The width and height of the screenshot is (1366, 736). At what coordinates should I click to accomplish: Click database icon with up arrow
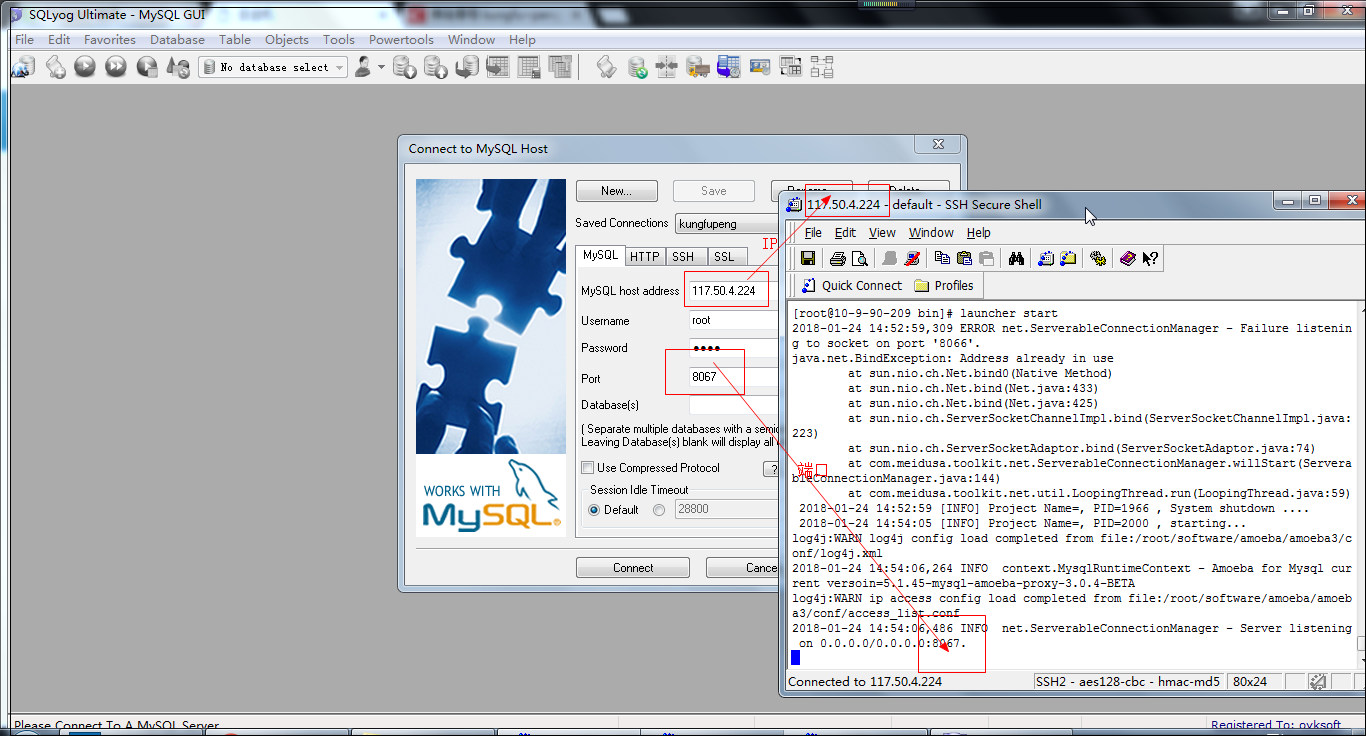coord(435,67)
